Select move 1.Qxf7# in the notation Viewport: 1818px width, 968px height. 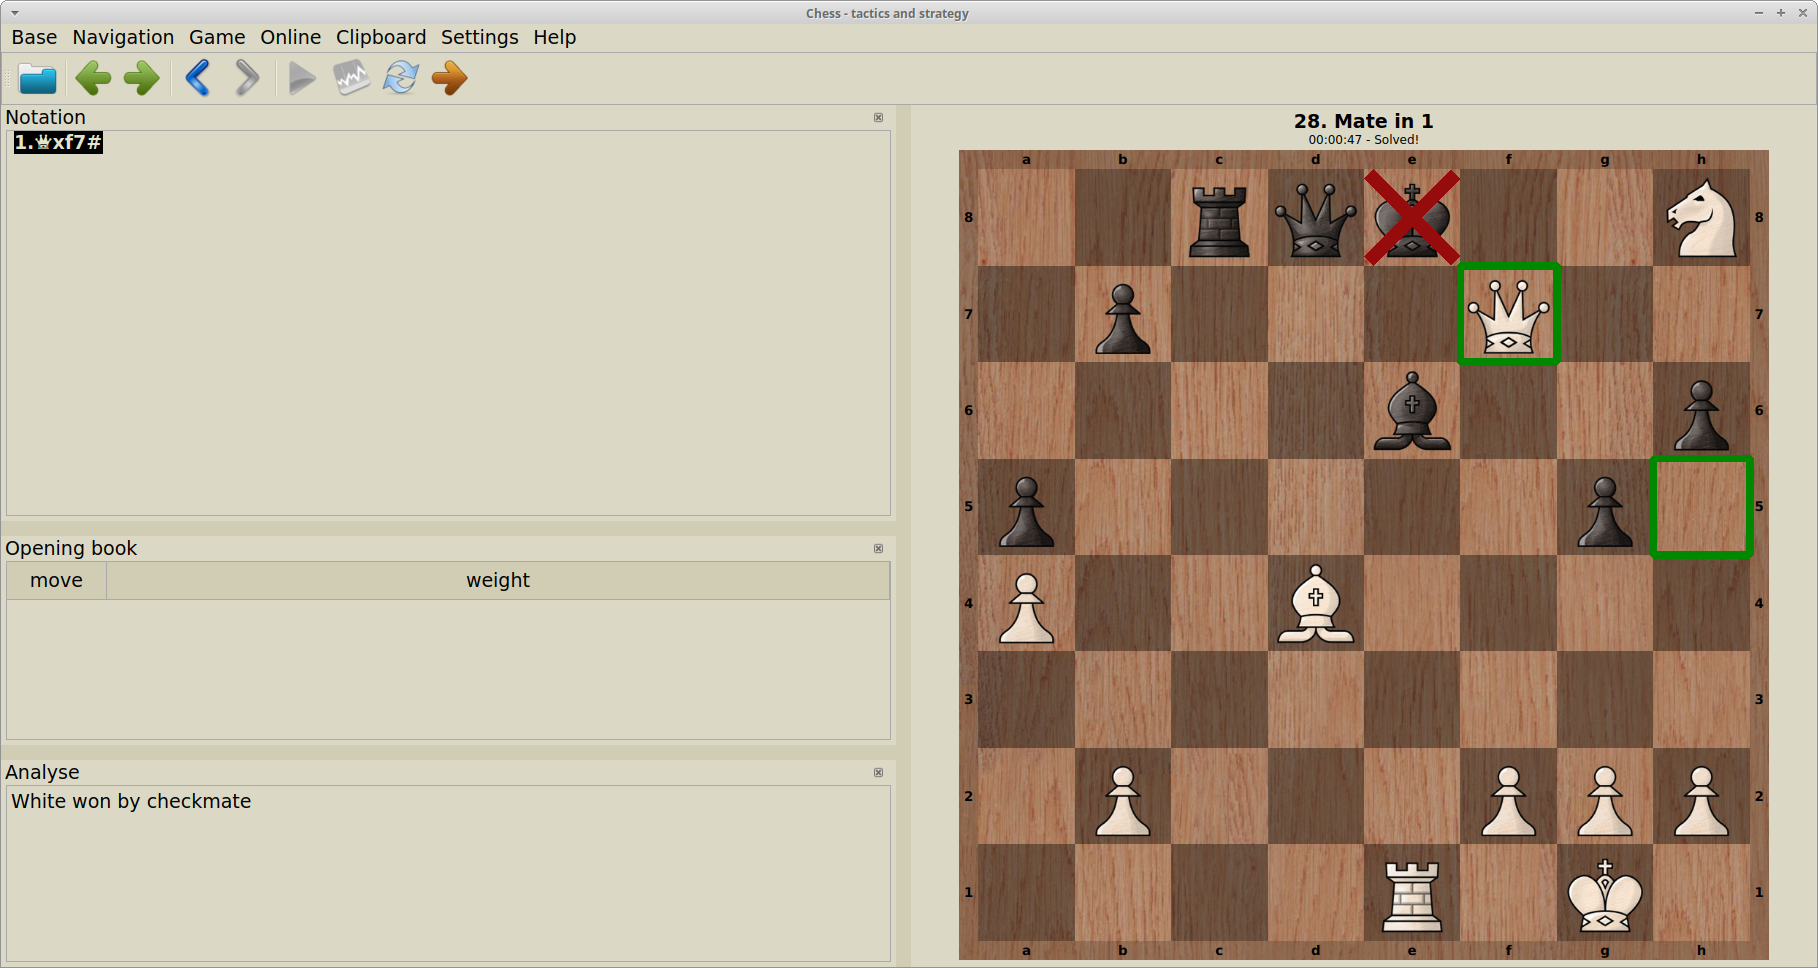(57, 142)
